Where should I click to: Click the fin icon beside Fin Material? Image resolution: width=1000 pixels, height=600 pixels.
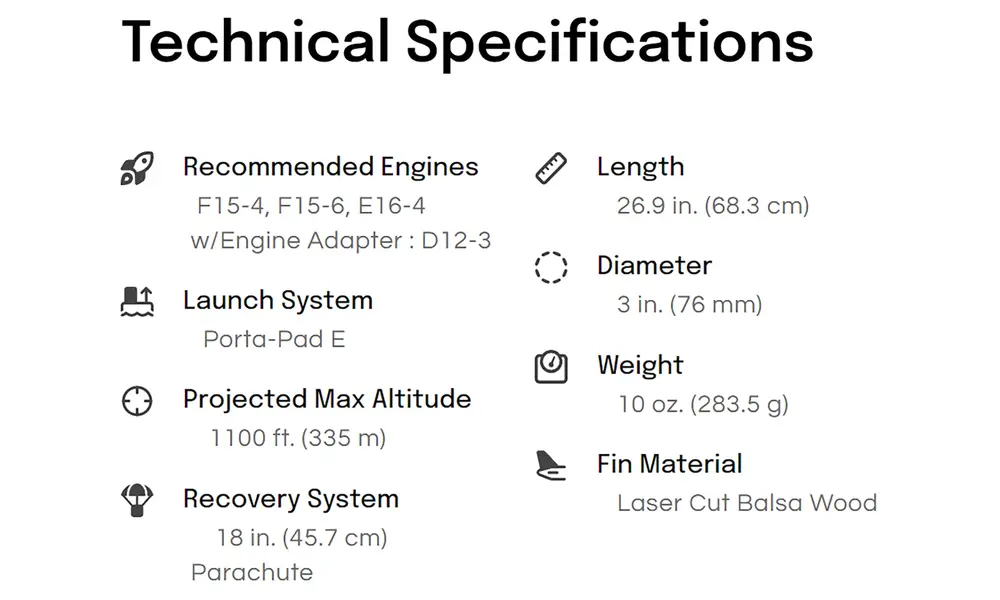tap(551, 465)
